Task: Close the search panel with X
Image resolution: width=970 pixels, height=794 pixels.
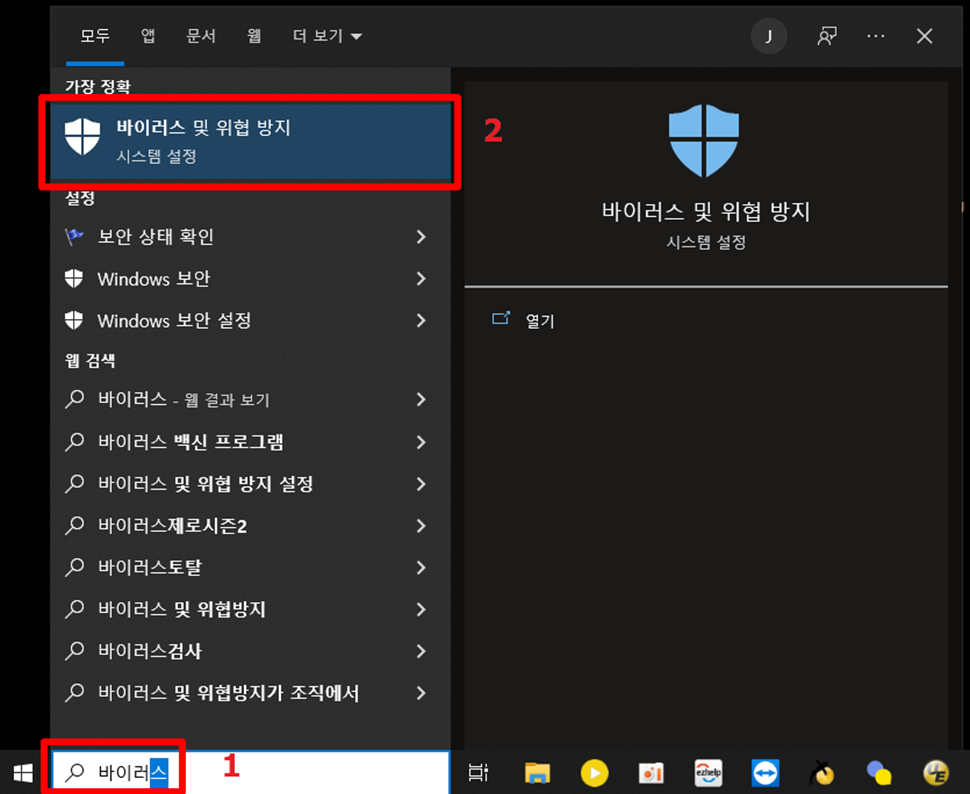Action: tap(924, 36)
